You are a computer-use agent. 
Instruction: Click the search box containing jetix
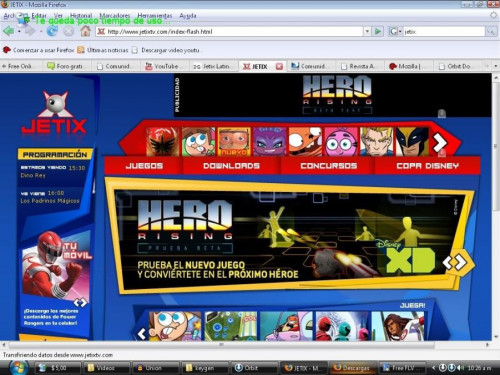point(444,32)
